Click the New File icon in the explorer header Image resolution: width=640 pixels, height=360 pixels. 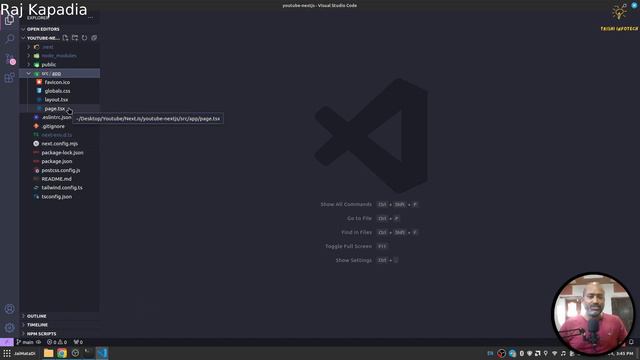point(65,38)
